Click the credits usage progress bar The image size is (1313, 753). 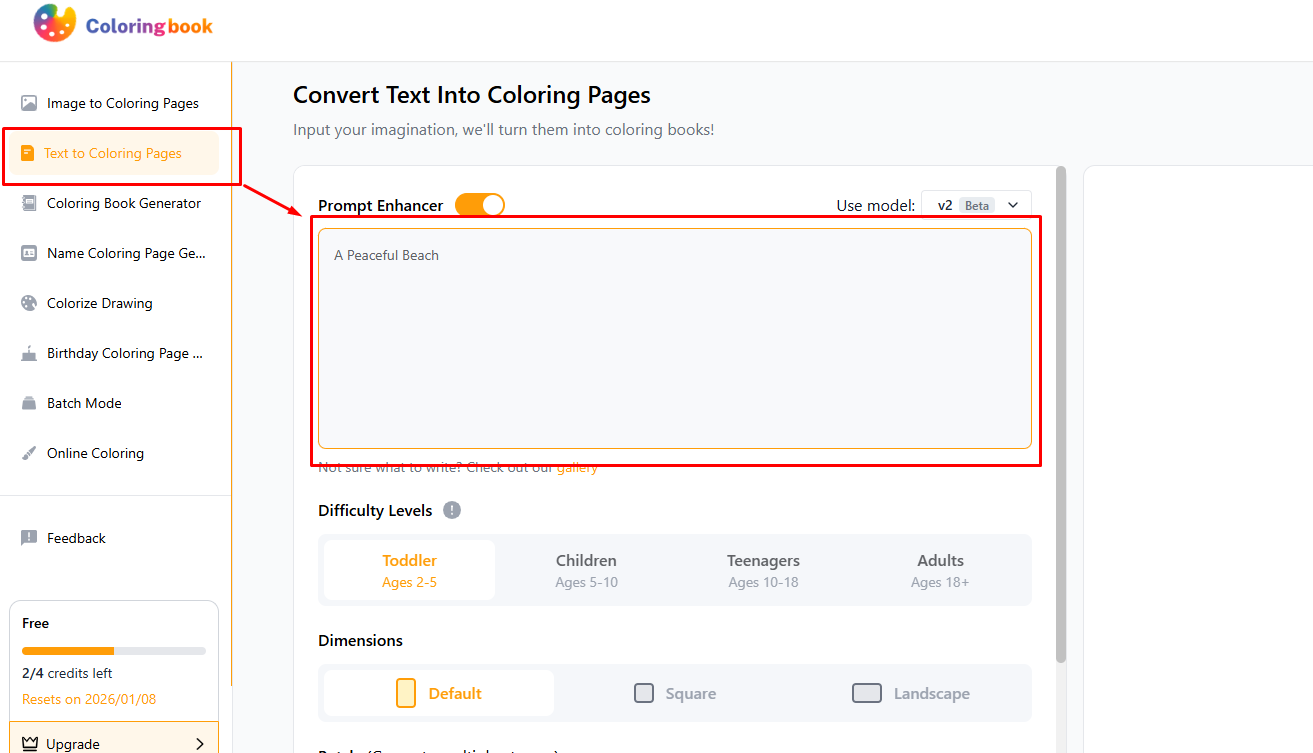[x=114, y=651]
